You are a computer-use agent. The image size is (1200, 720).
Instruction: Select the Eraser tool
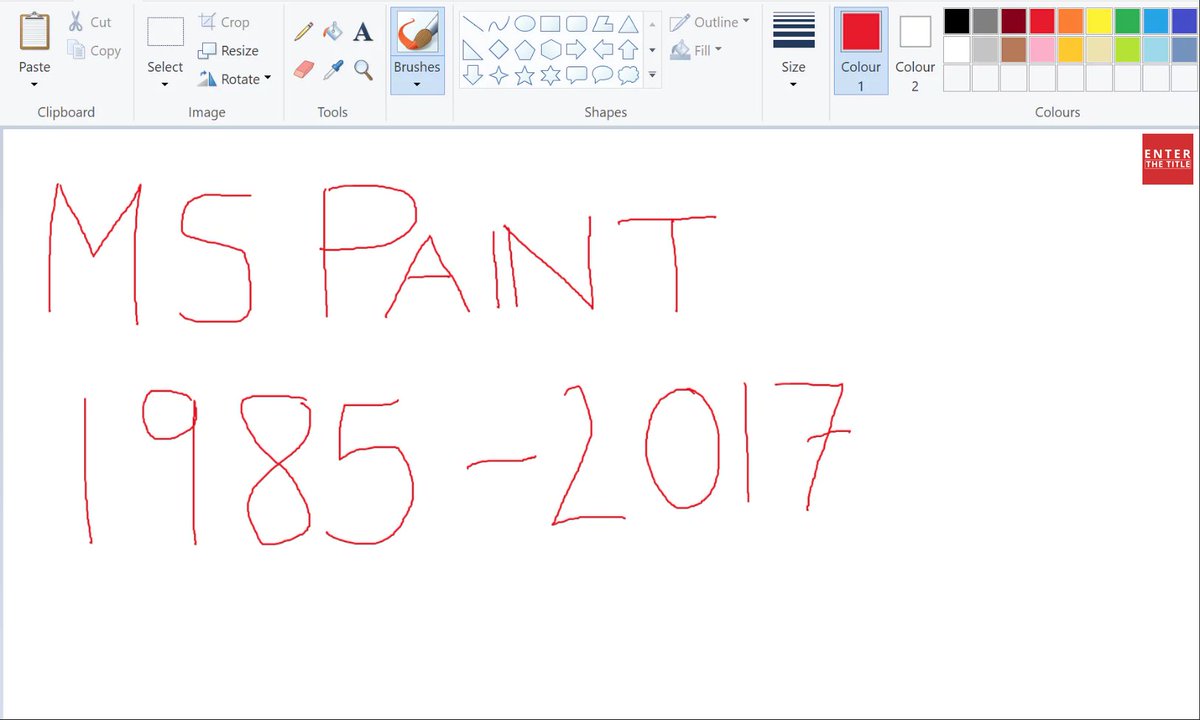[x=304, y=69]
